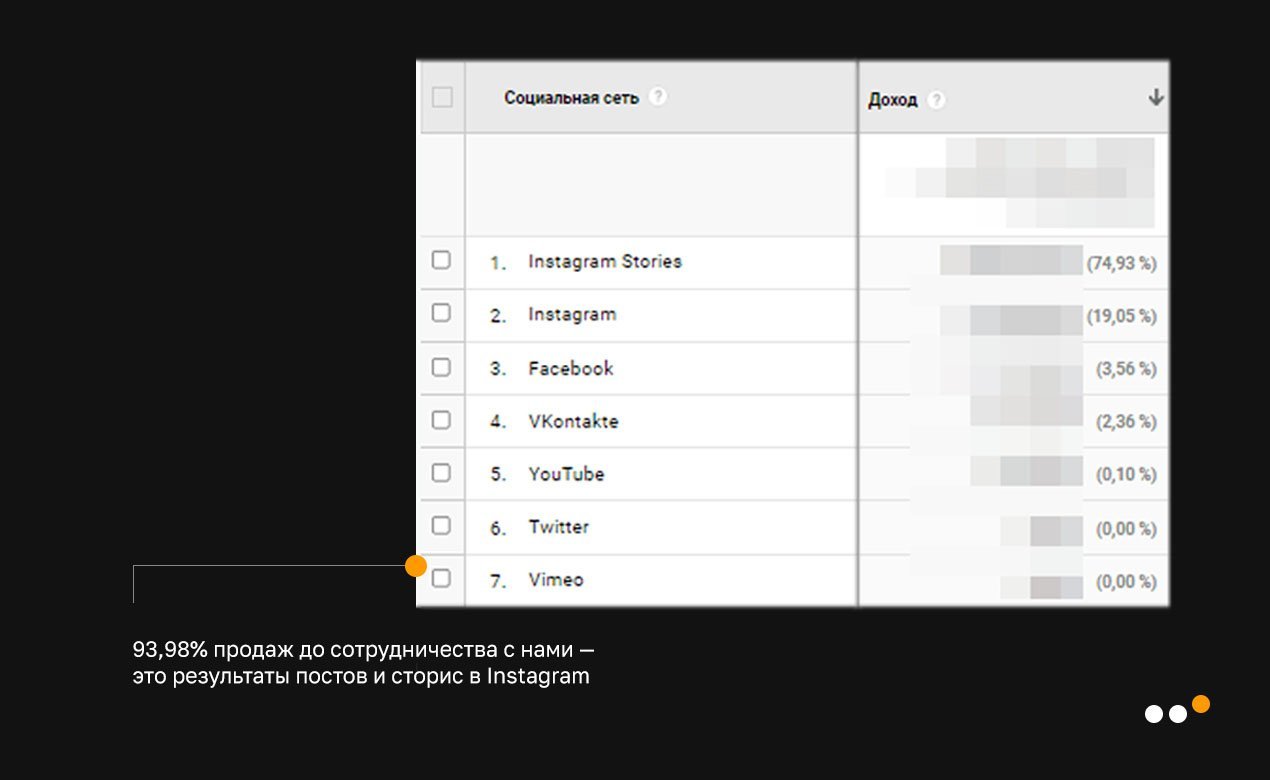
Task: Click the help icon beside Социальная сеть
Action: click(657, 97)
